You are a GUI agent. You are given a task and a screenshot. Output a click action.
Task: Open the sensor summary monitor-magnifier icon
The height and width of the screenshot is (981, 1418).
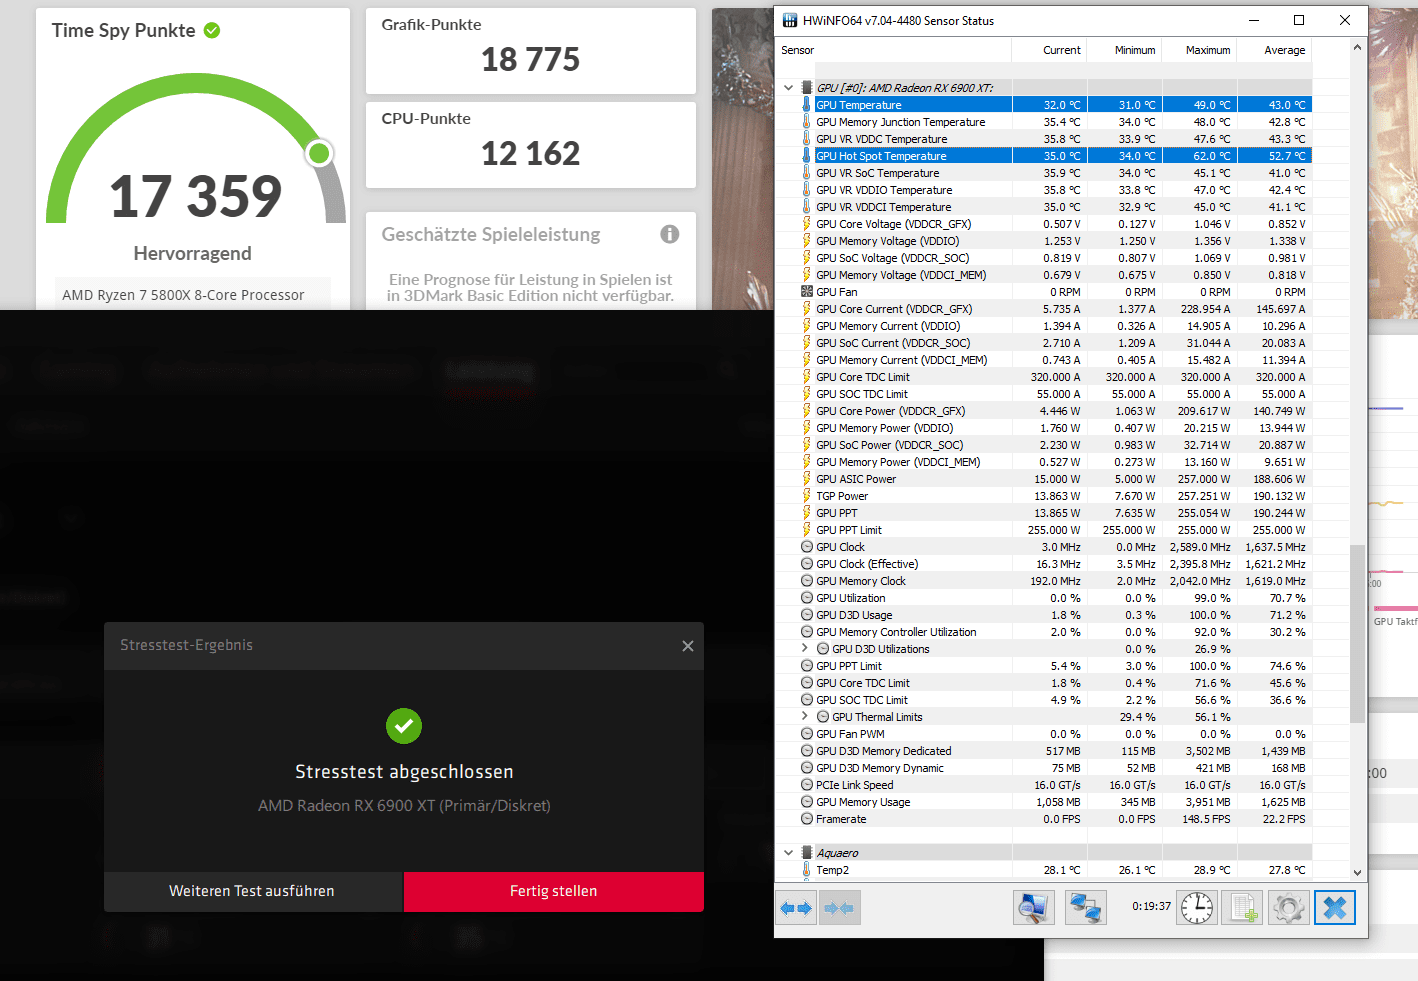1034,908
